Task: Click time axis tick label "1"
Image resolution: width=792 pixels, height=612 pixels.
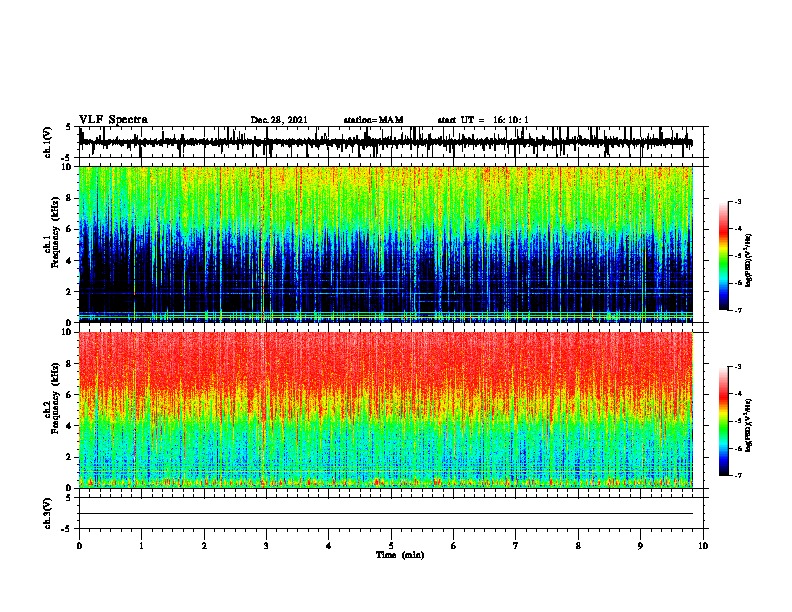Action: coord(141,546)
